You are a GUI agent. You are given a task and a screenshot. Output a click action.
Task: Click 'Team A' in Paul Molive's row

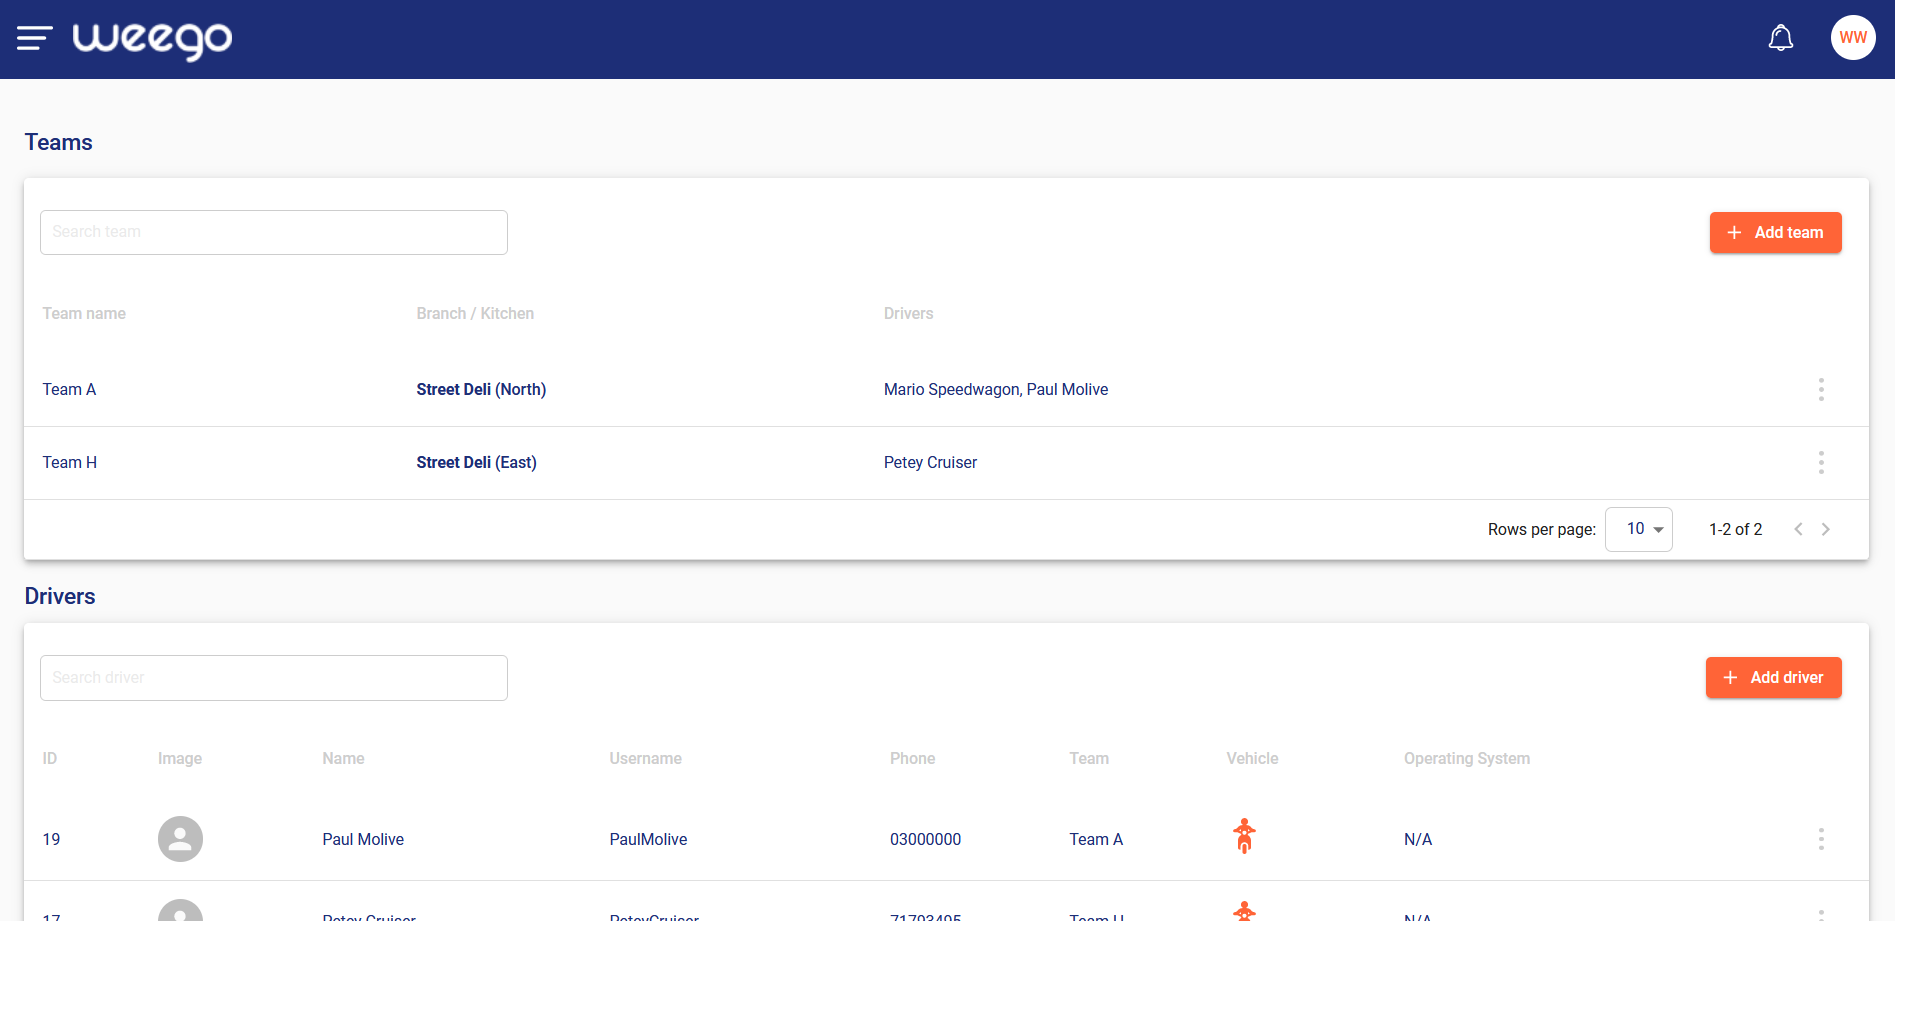tap(1096, 840)
